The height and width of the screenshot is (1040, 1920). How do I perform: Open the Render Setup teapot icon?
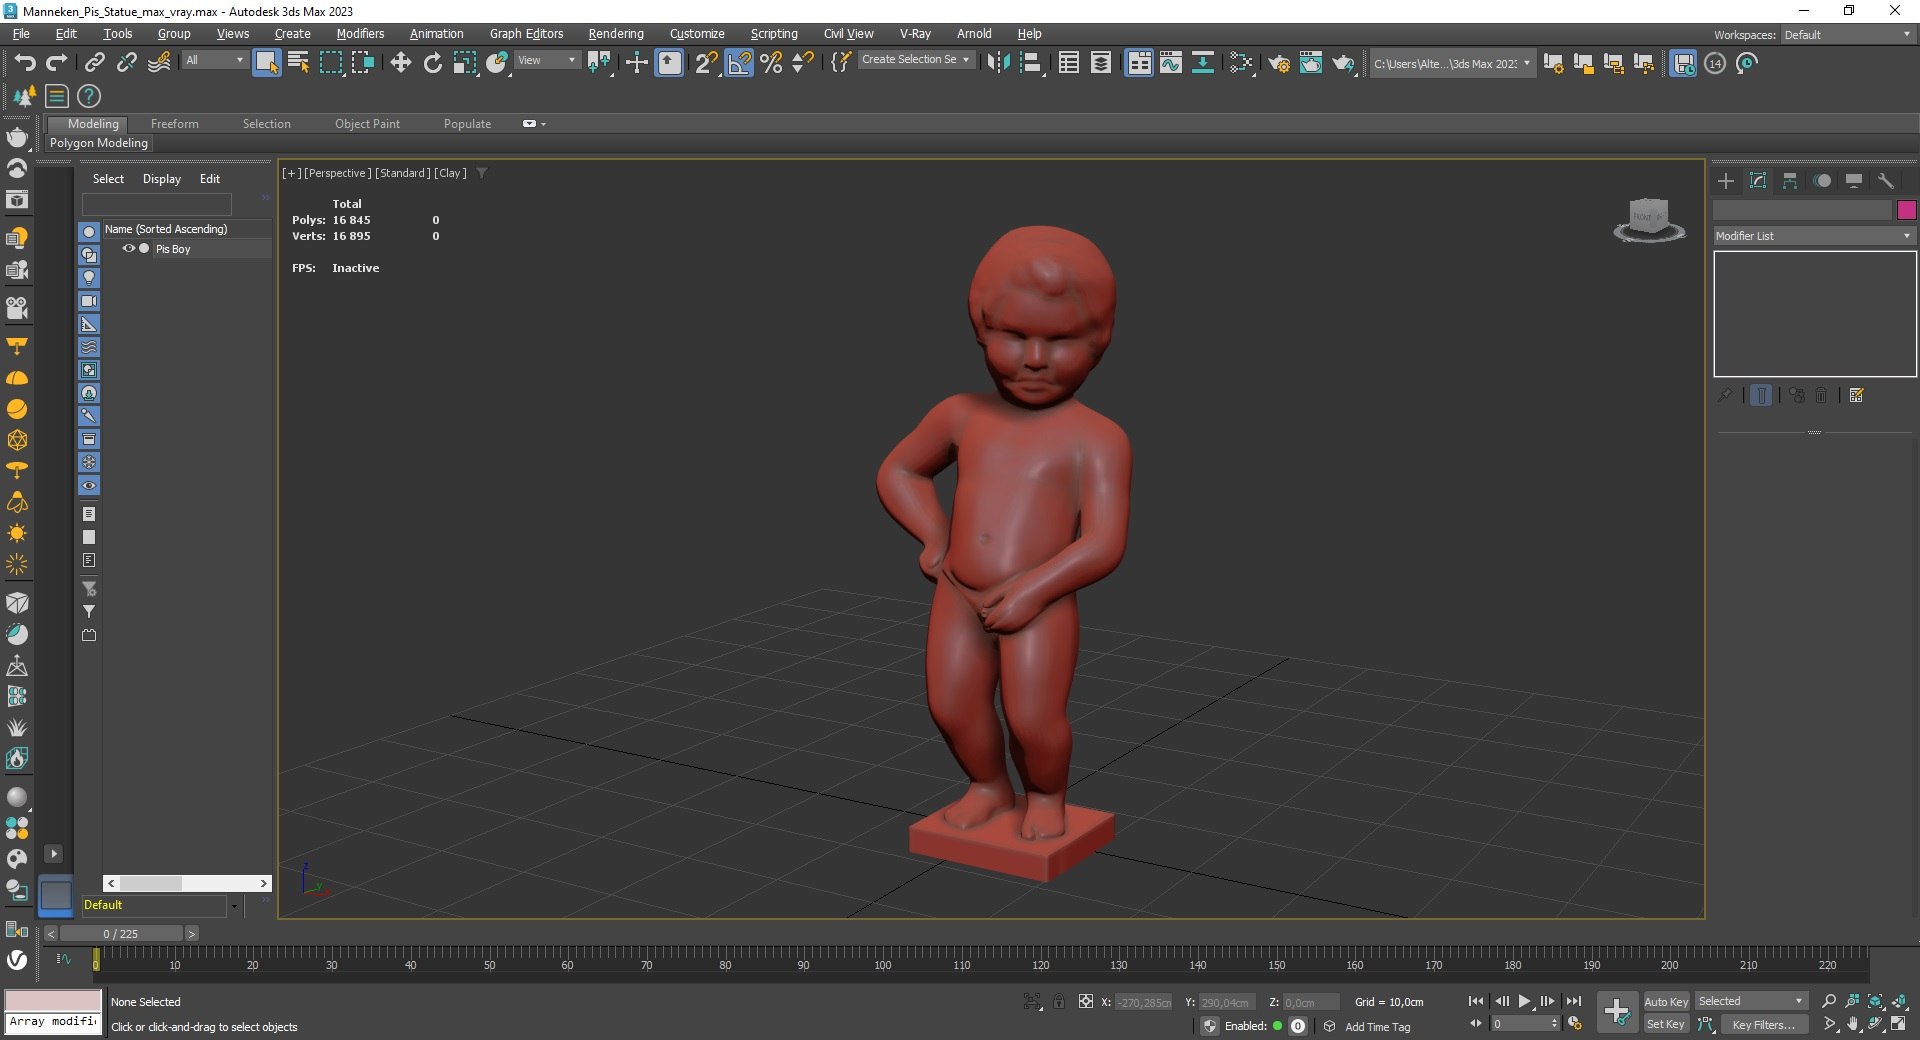click(x=1279, y=63)
